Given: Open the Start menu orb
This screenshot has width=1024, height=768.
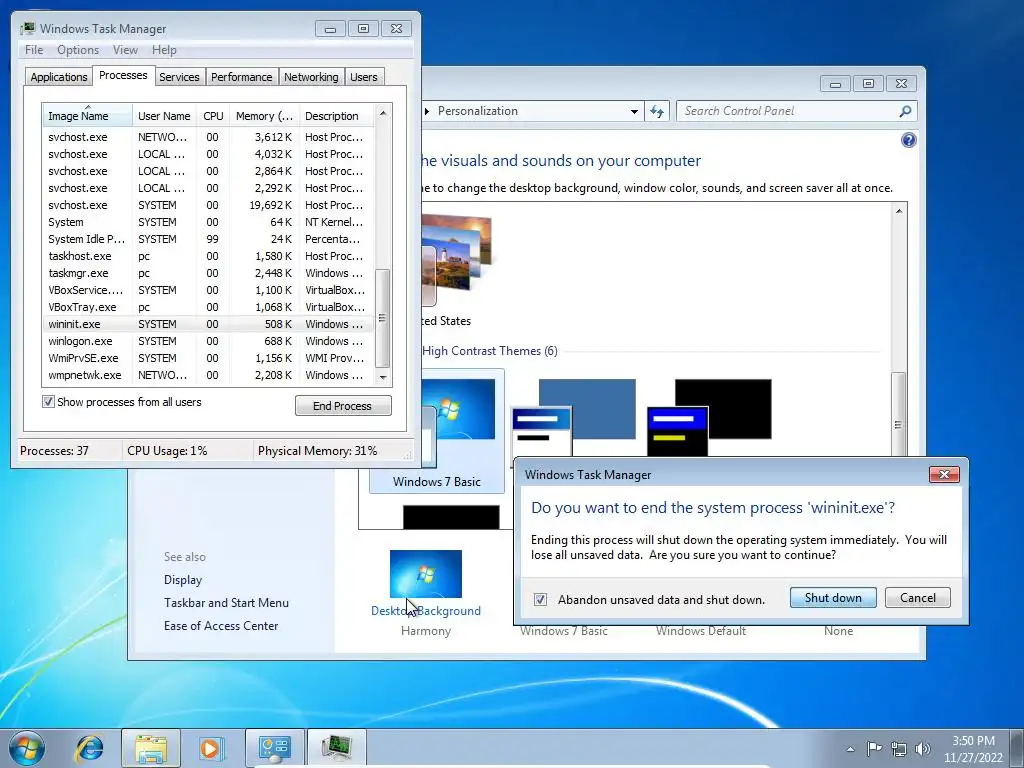Looking at the screenshot, I should pyautogui.click(x=27, y=748).
